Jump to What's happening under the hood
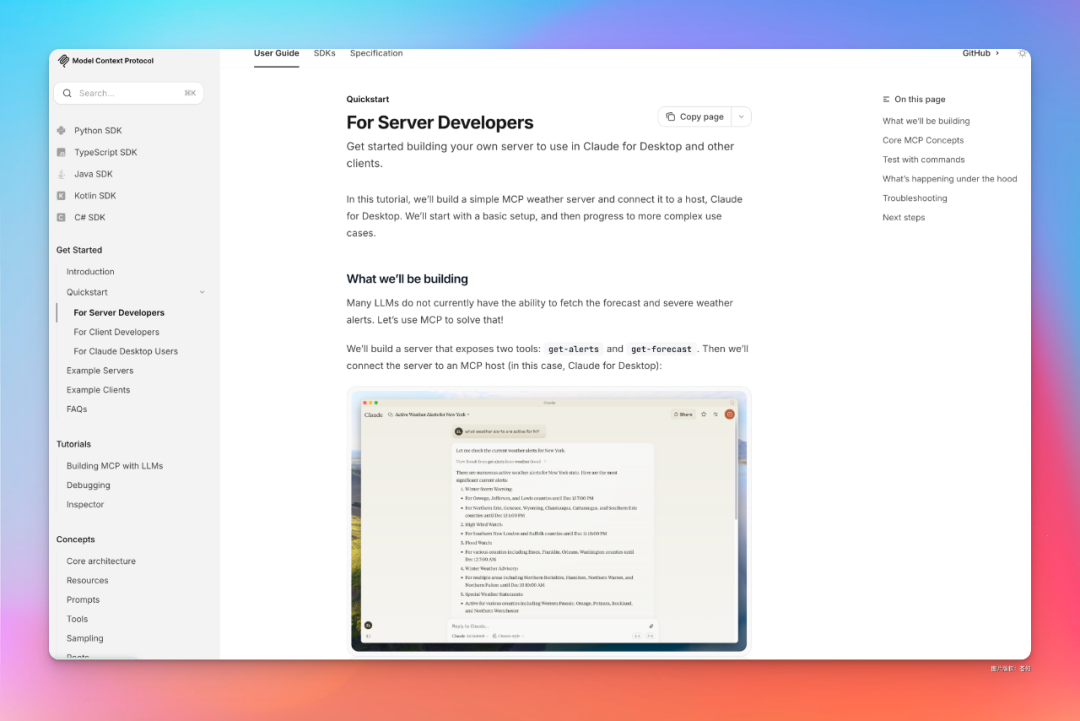The width and height of the screenshot is (1080, 721). (x=949, y=178)
